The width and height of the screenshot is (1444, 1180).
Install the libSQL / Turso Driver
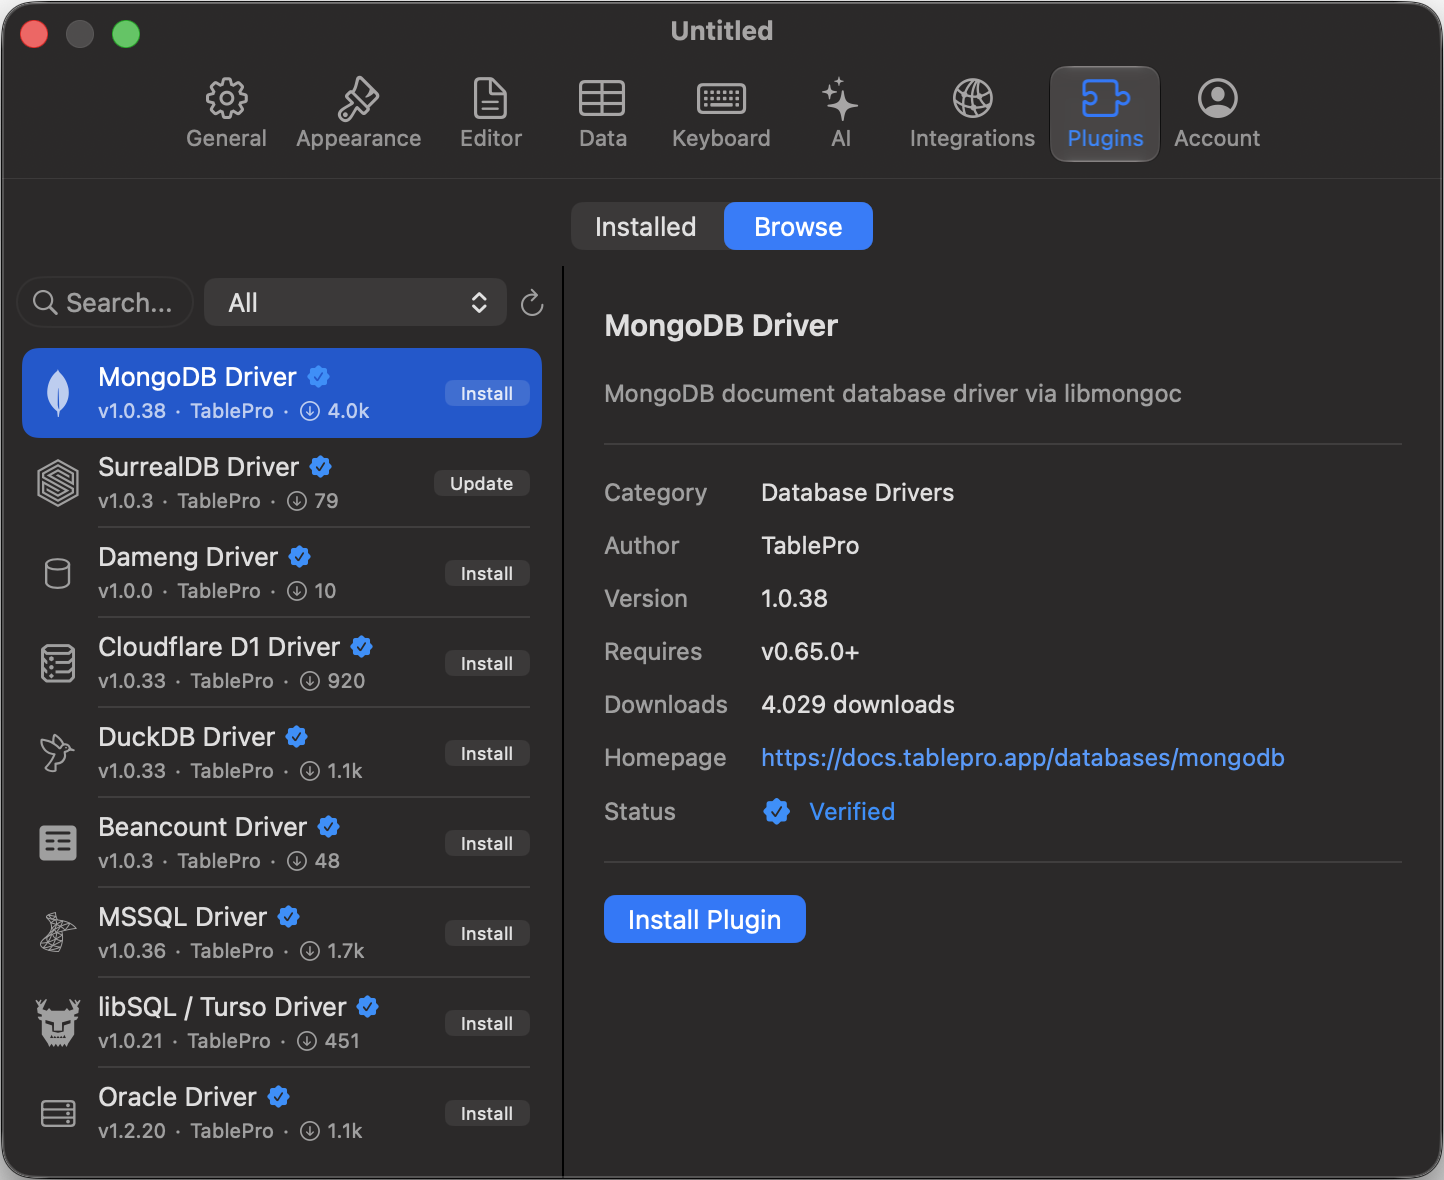point(487,1024)
